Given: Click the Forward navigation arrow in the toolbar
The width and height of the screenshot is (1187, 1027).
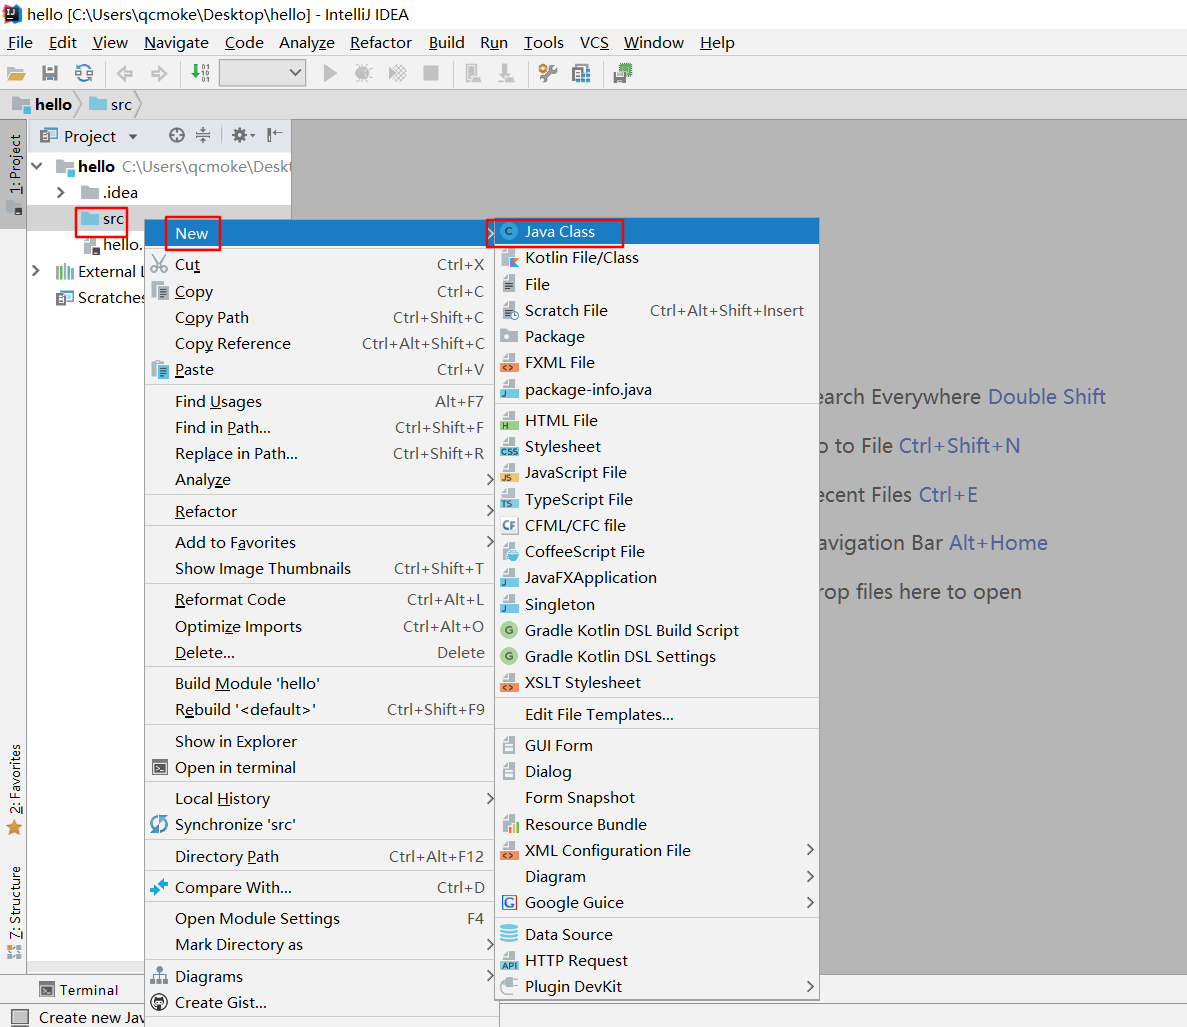Looking at the screenshot, I should pos(159,73).
